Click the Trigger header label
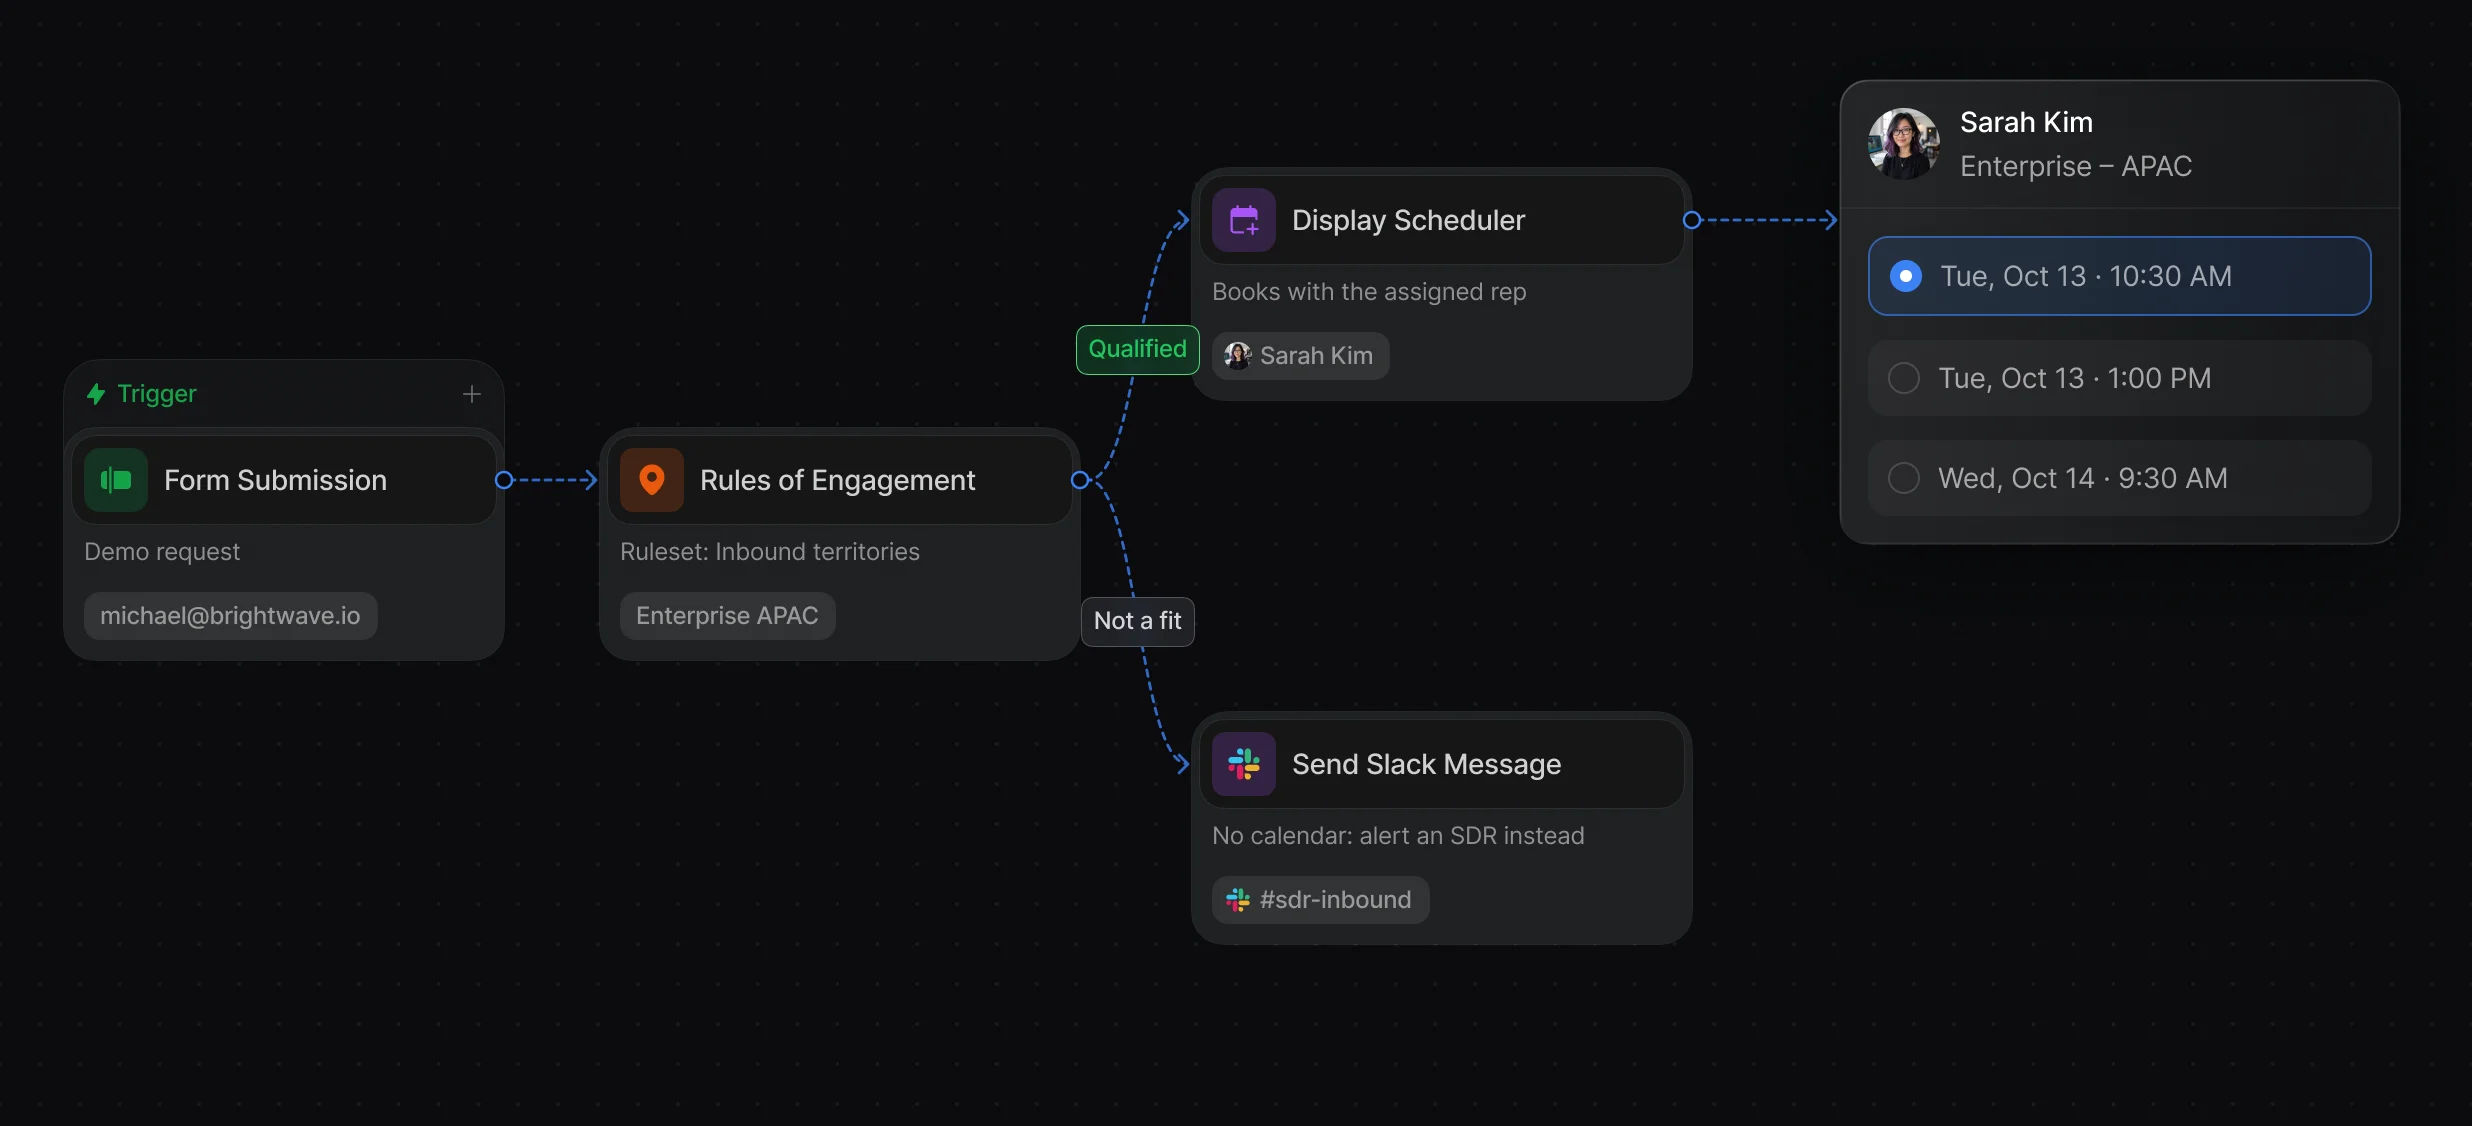The image size is (2472, 1126). [x=157, y=394]
